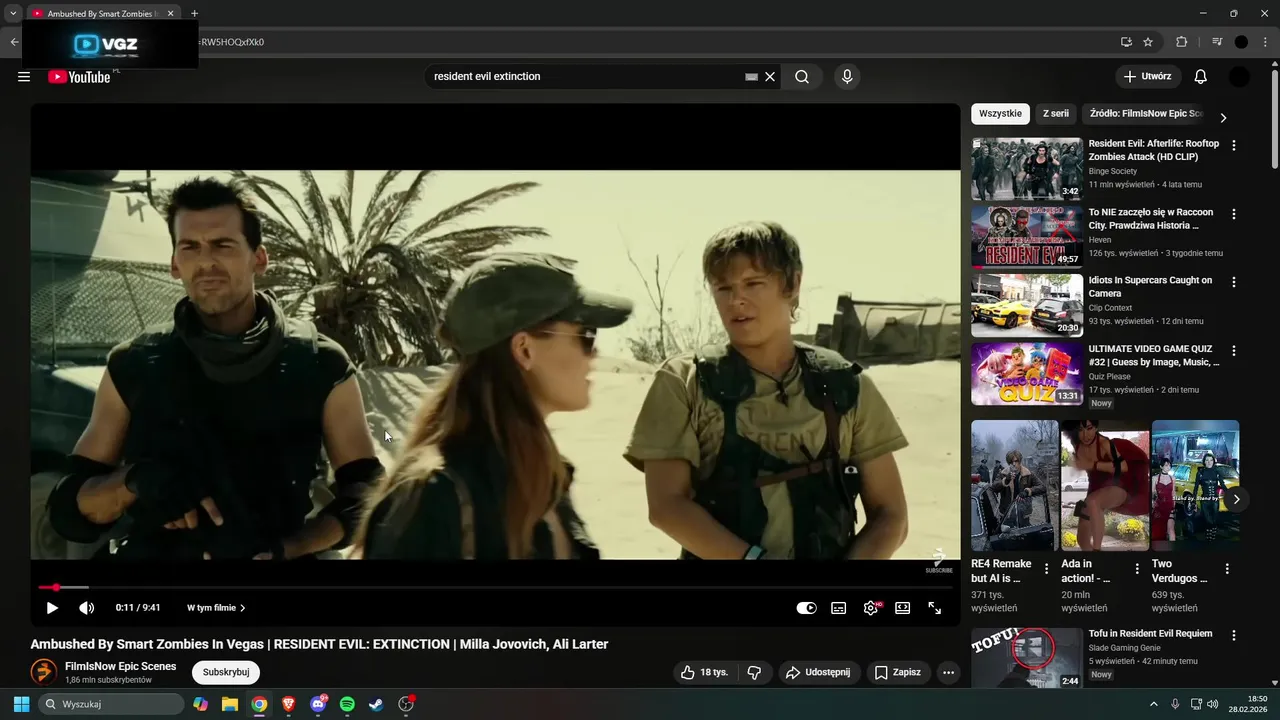
Task: Open Steam from the taskbar
Action: [x=376, y=704]
